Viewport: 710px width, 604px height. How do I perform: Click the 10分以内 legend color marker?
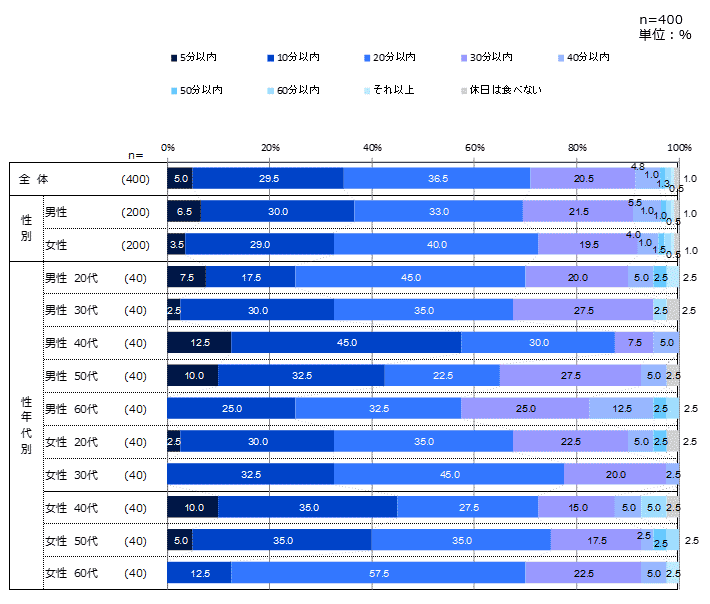click(x=272, y=58)
